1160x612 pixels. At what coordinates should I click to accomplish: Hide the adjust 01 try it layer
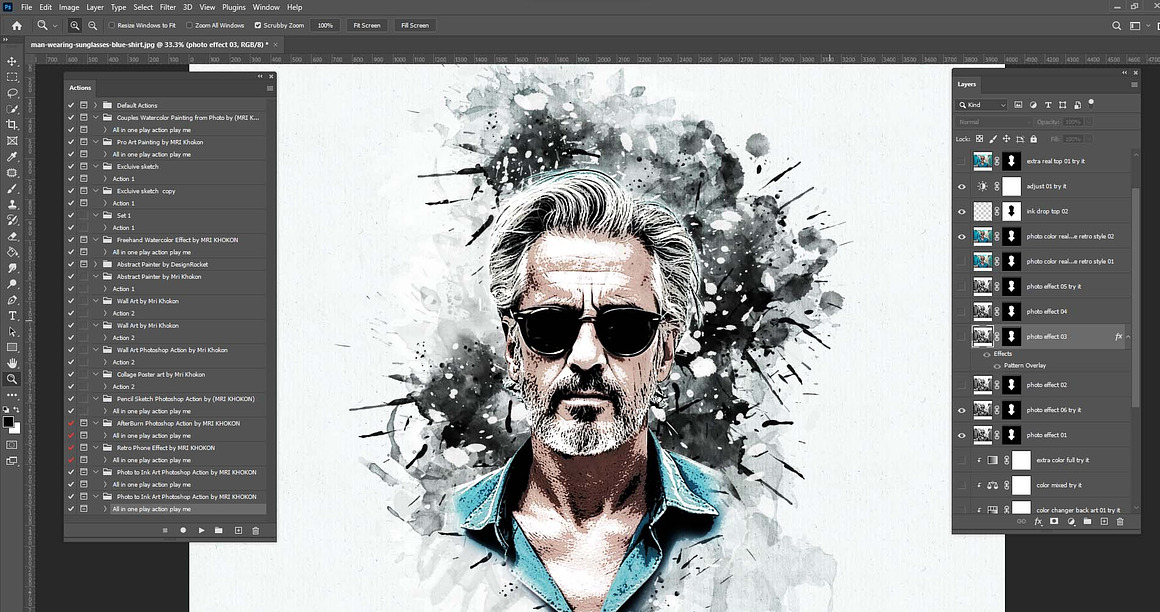pos(961,186)
